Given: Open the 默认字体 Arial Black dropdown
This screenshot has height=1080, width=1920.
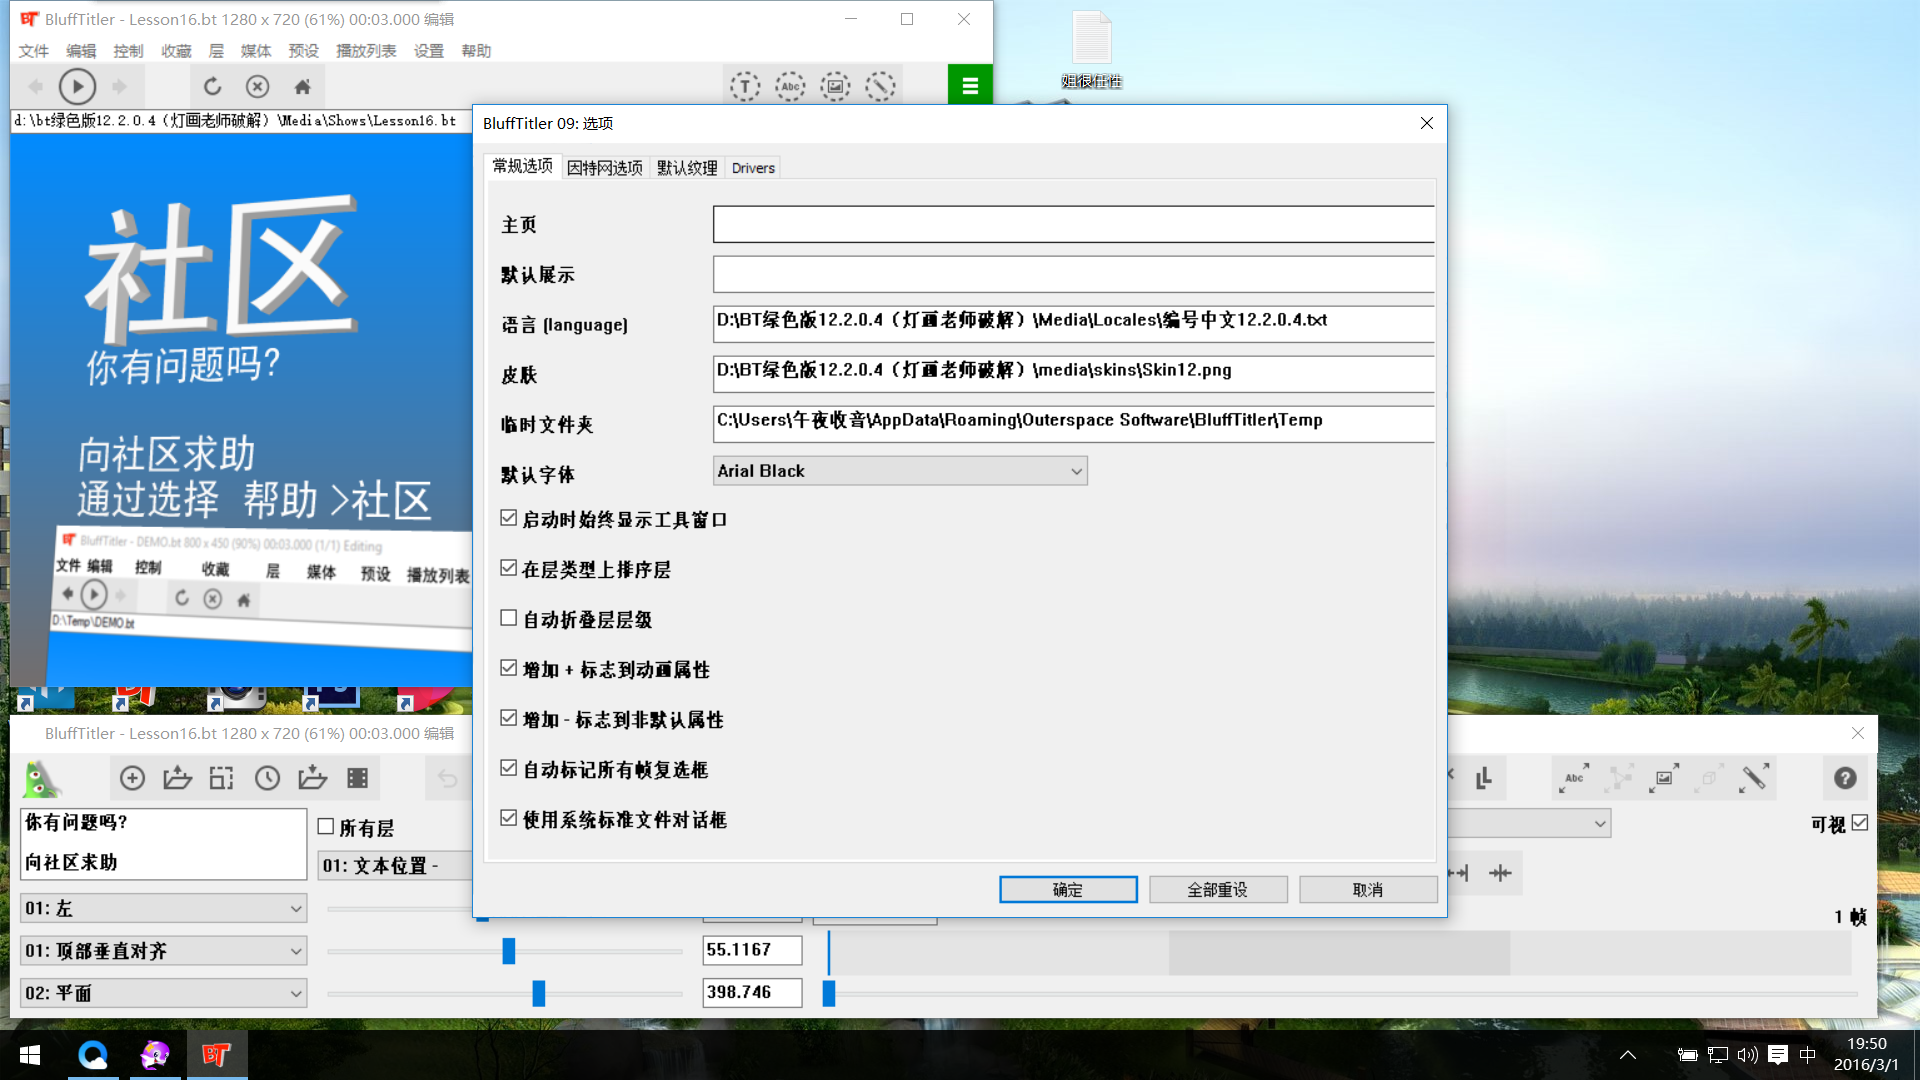Looking at the screenshot, I should pyautogui.click(x=900, y=471).
